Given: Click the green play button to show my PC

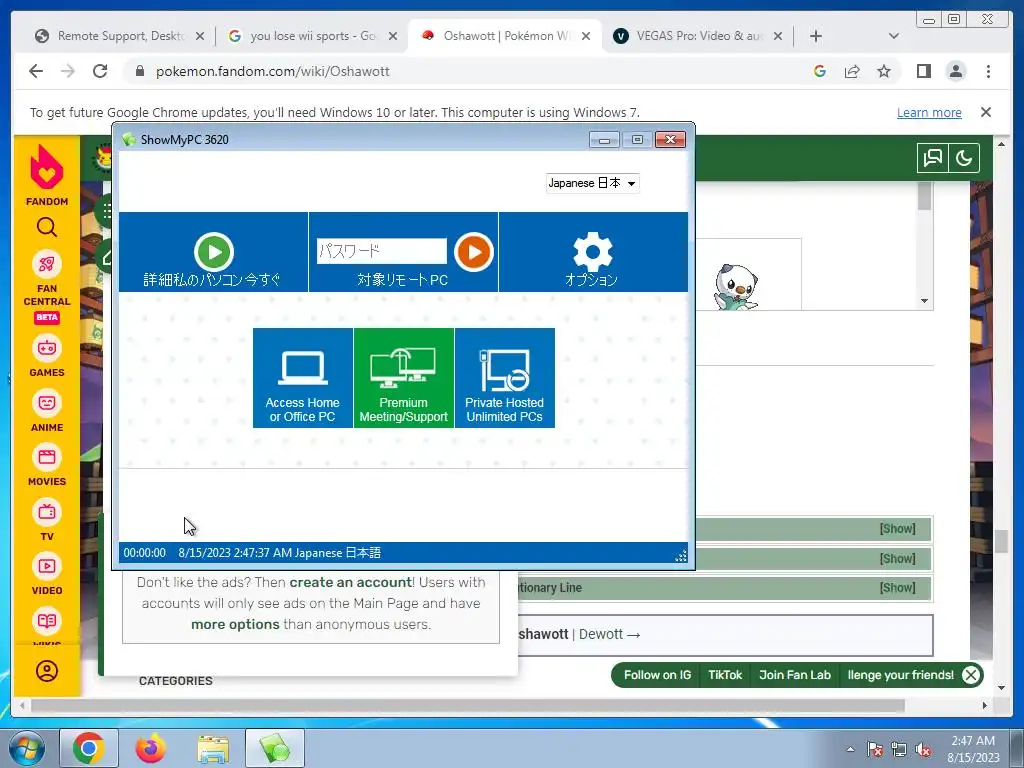Looking at the screenshot, I should (x=214, y=251).
